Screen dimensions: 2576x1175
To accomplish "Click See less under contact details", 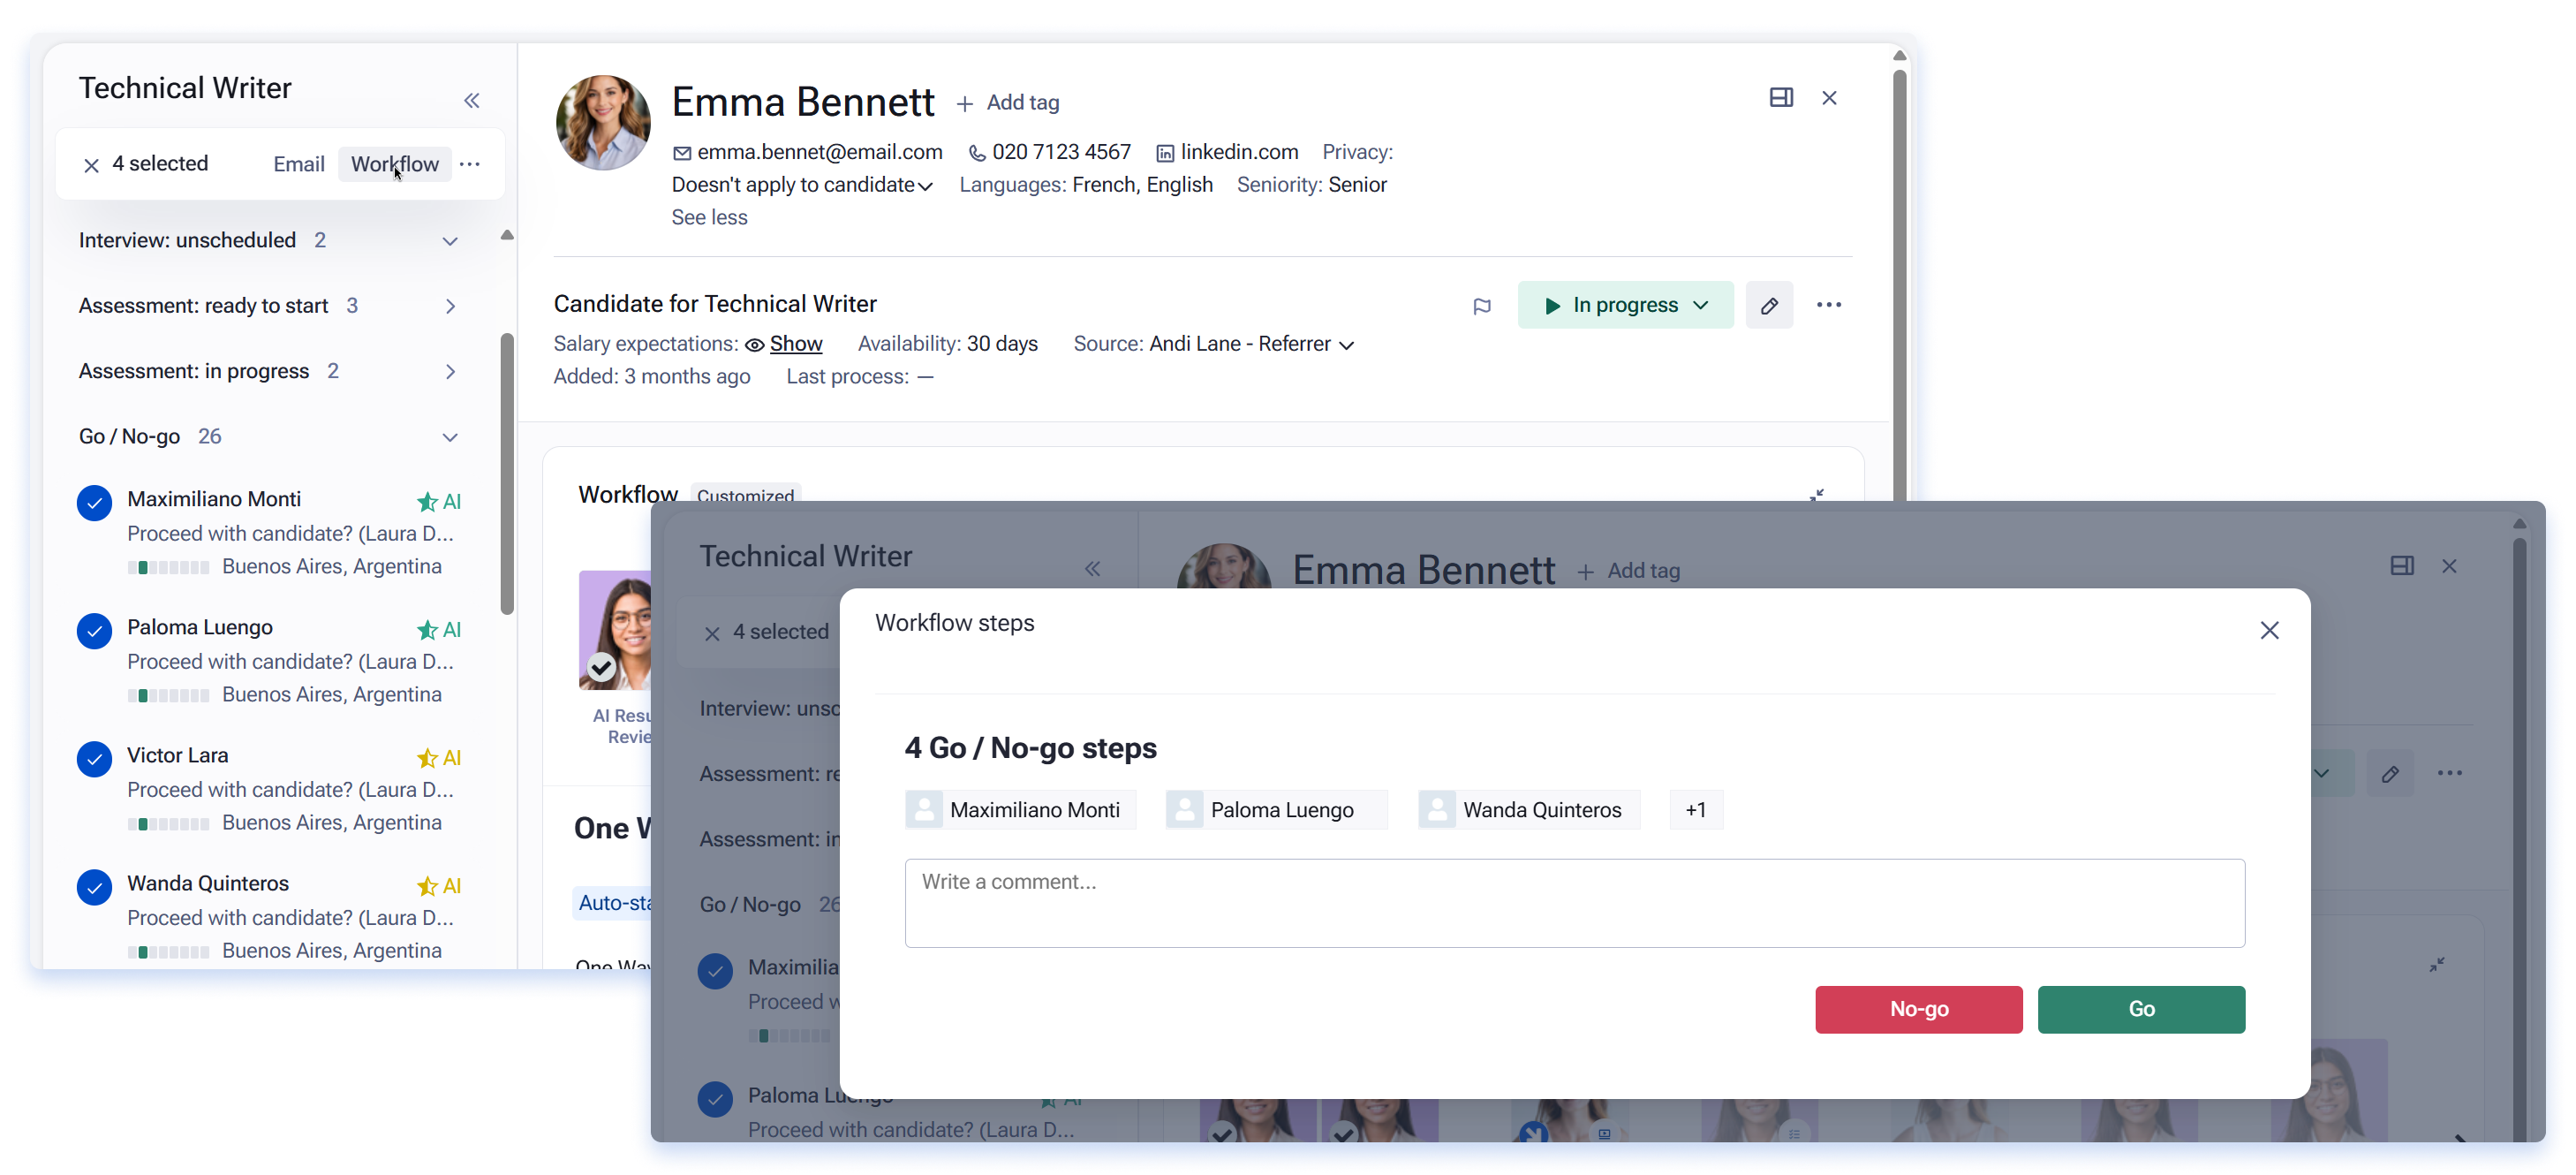I will coord(709,217).
